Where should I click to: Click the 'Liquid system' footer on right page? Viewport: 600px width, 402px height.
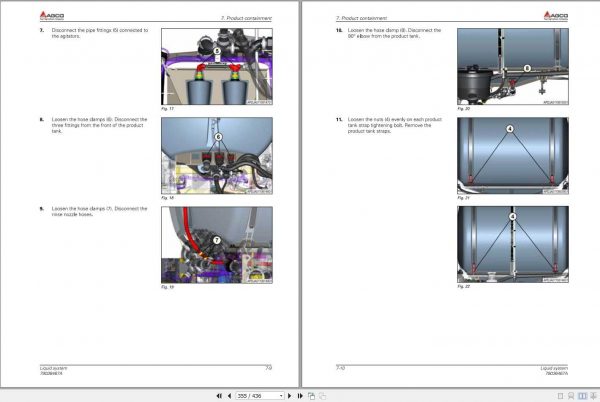[554, 368]
